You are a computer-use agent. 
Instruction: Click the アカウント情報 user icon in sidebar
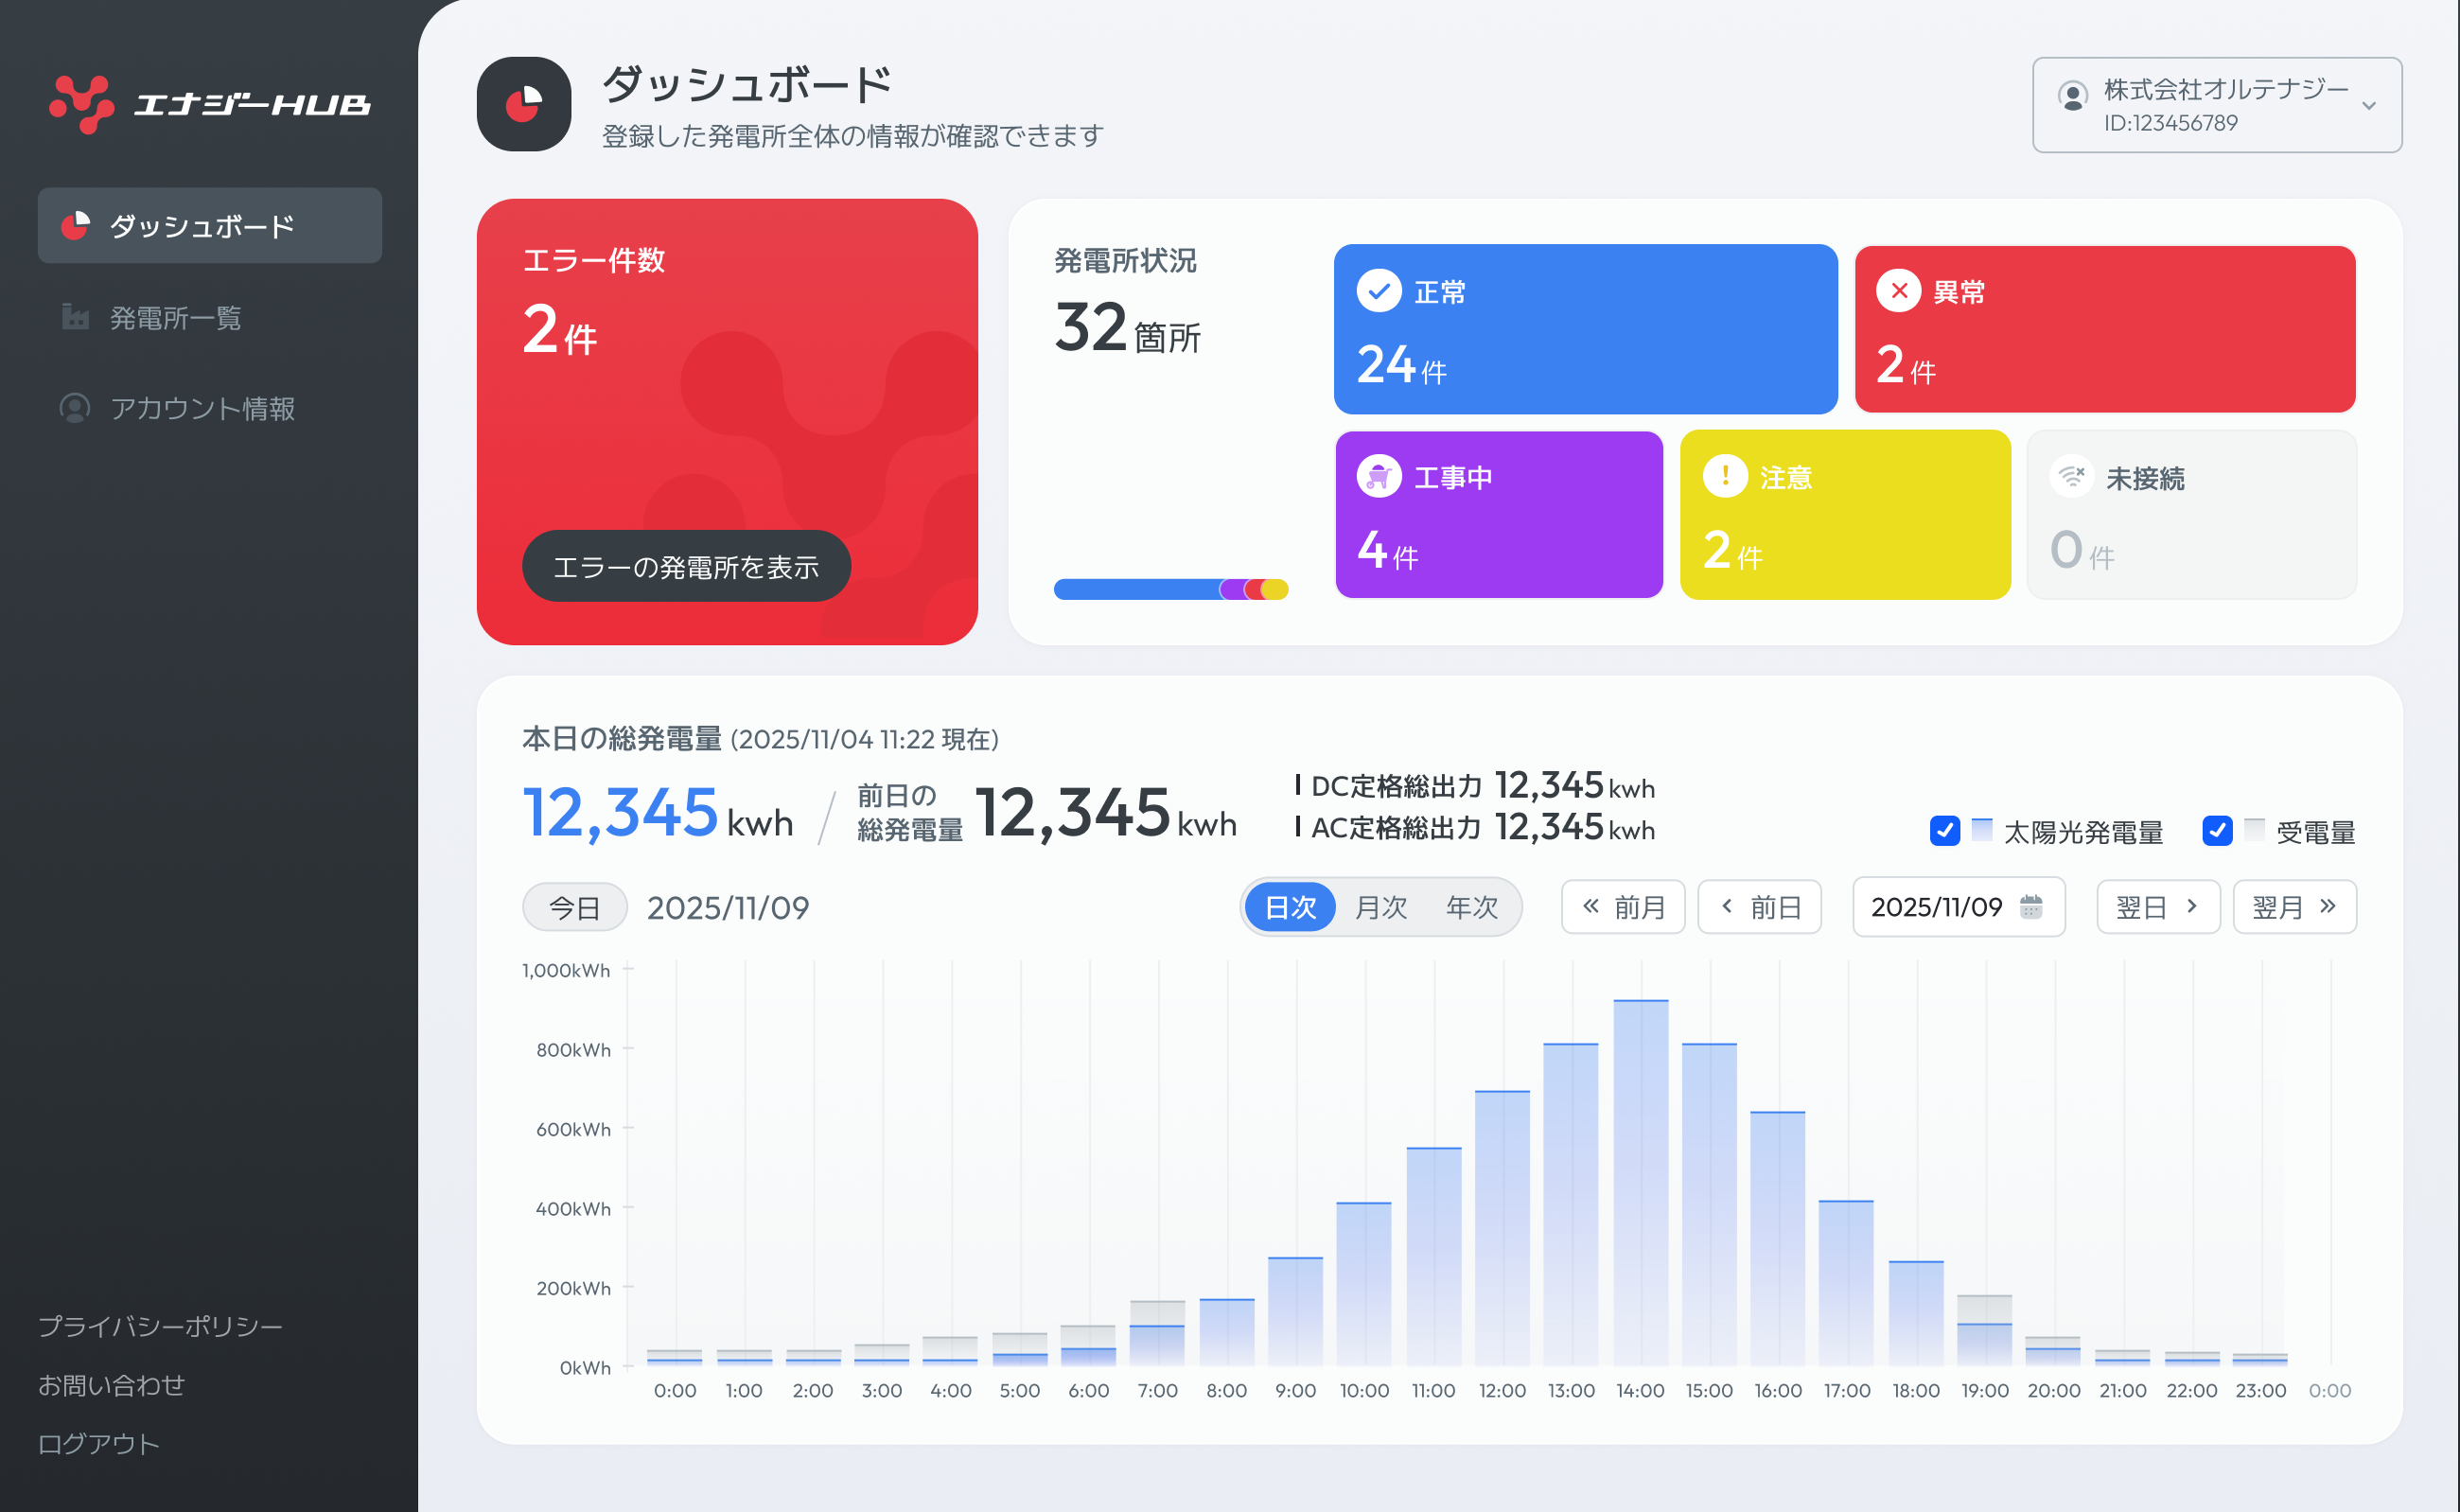tap(75, 408)
